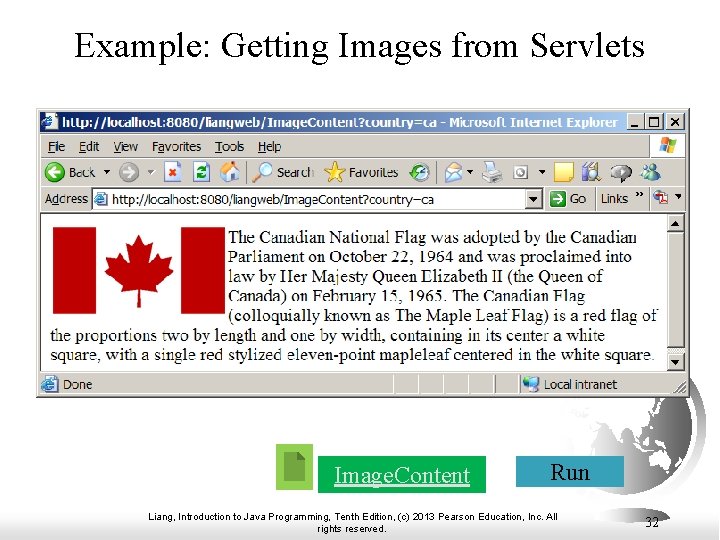The image size is (720, 540).
Task: Click the 'Local intranet' status text
Action: (x=580, y=384)
